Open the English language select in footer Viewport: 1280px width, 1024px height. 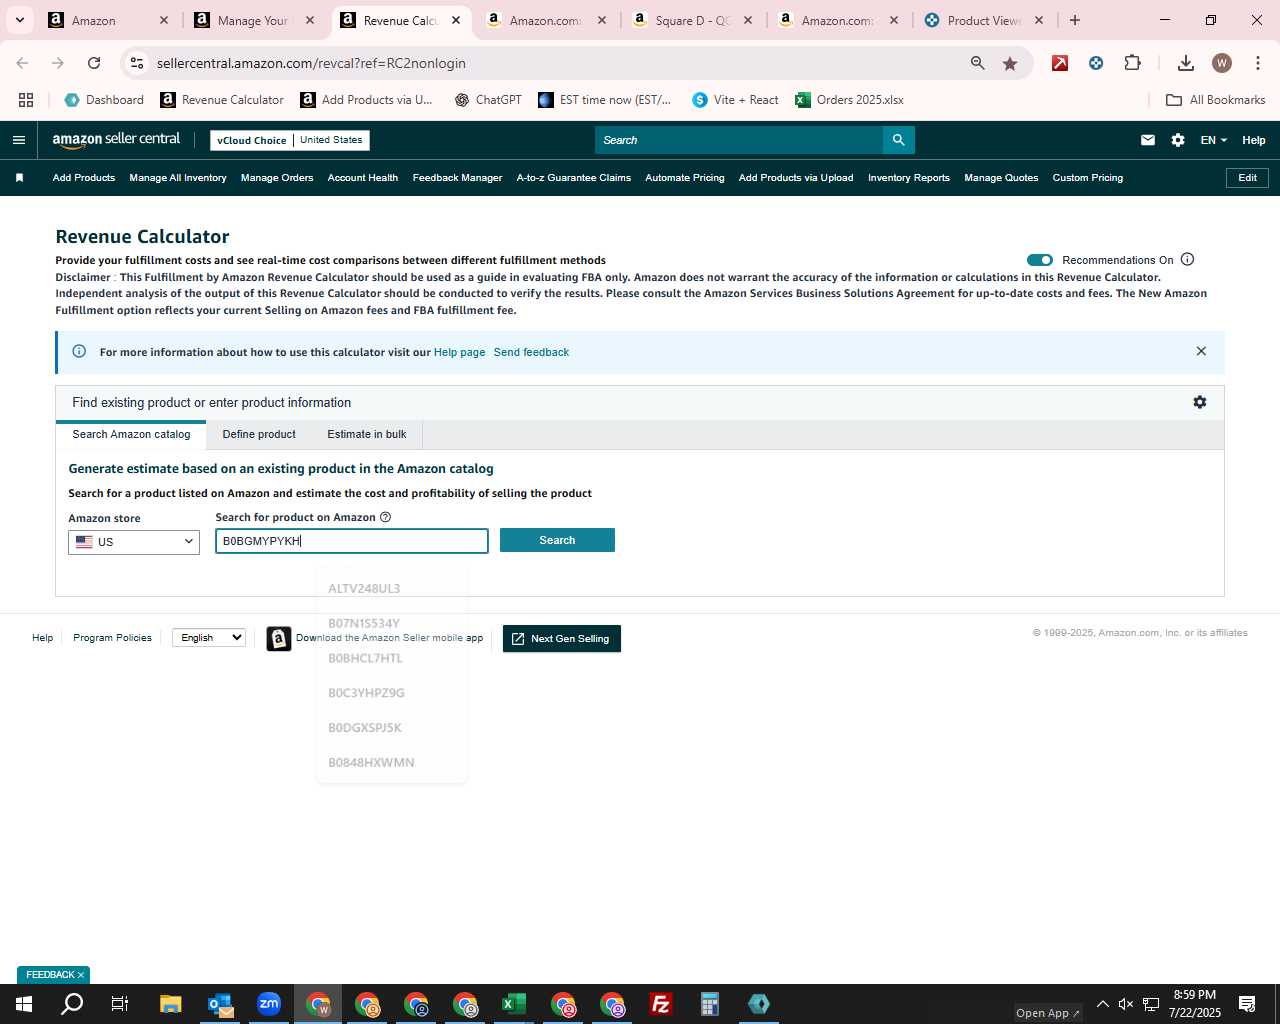tap(209, 637)
